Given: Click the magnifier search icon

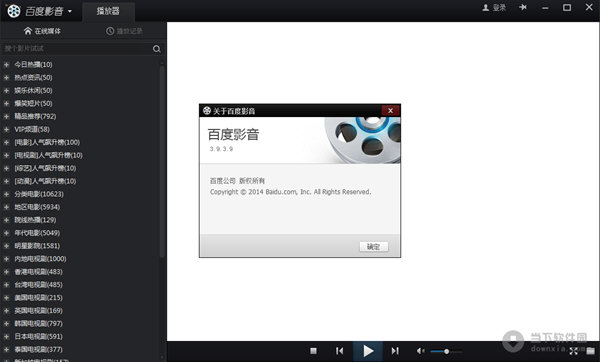Looking at the screenshot, I should pyautogui.click(x=157, y=49).
